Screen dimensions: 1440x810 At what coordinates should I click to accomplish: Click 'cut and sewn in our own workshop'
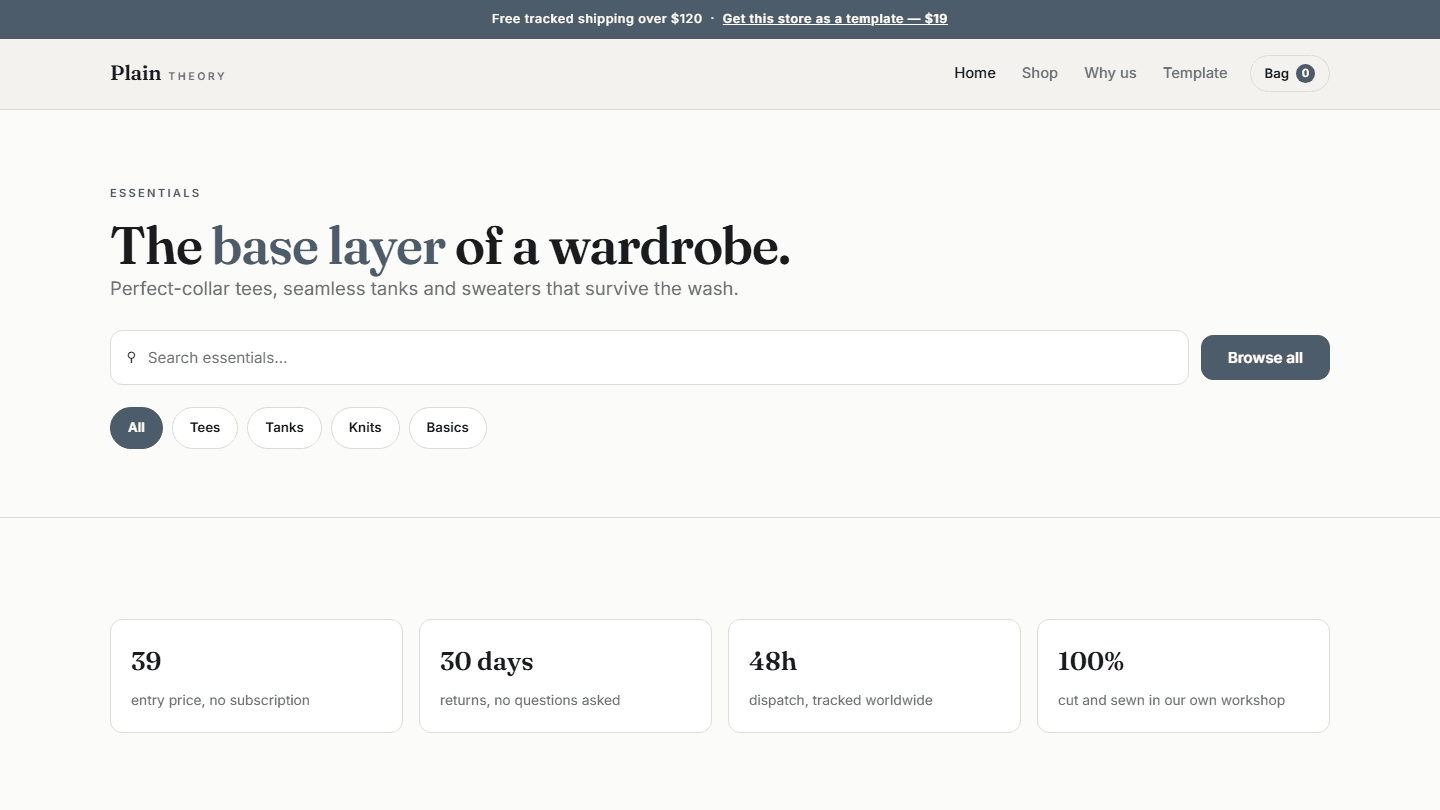[x=1171, y=700]
